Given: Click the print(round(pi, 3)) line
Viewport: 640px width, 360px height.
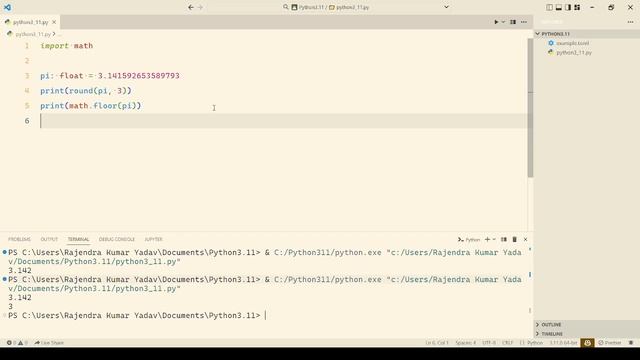Looking at the screenshot, I should [x=86, y=91].
